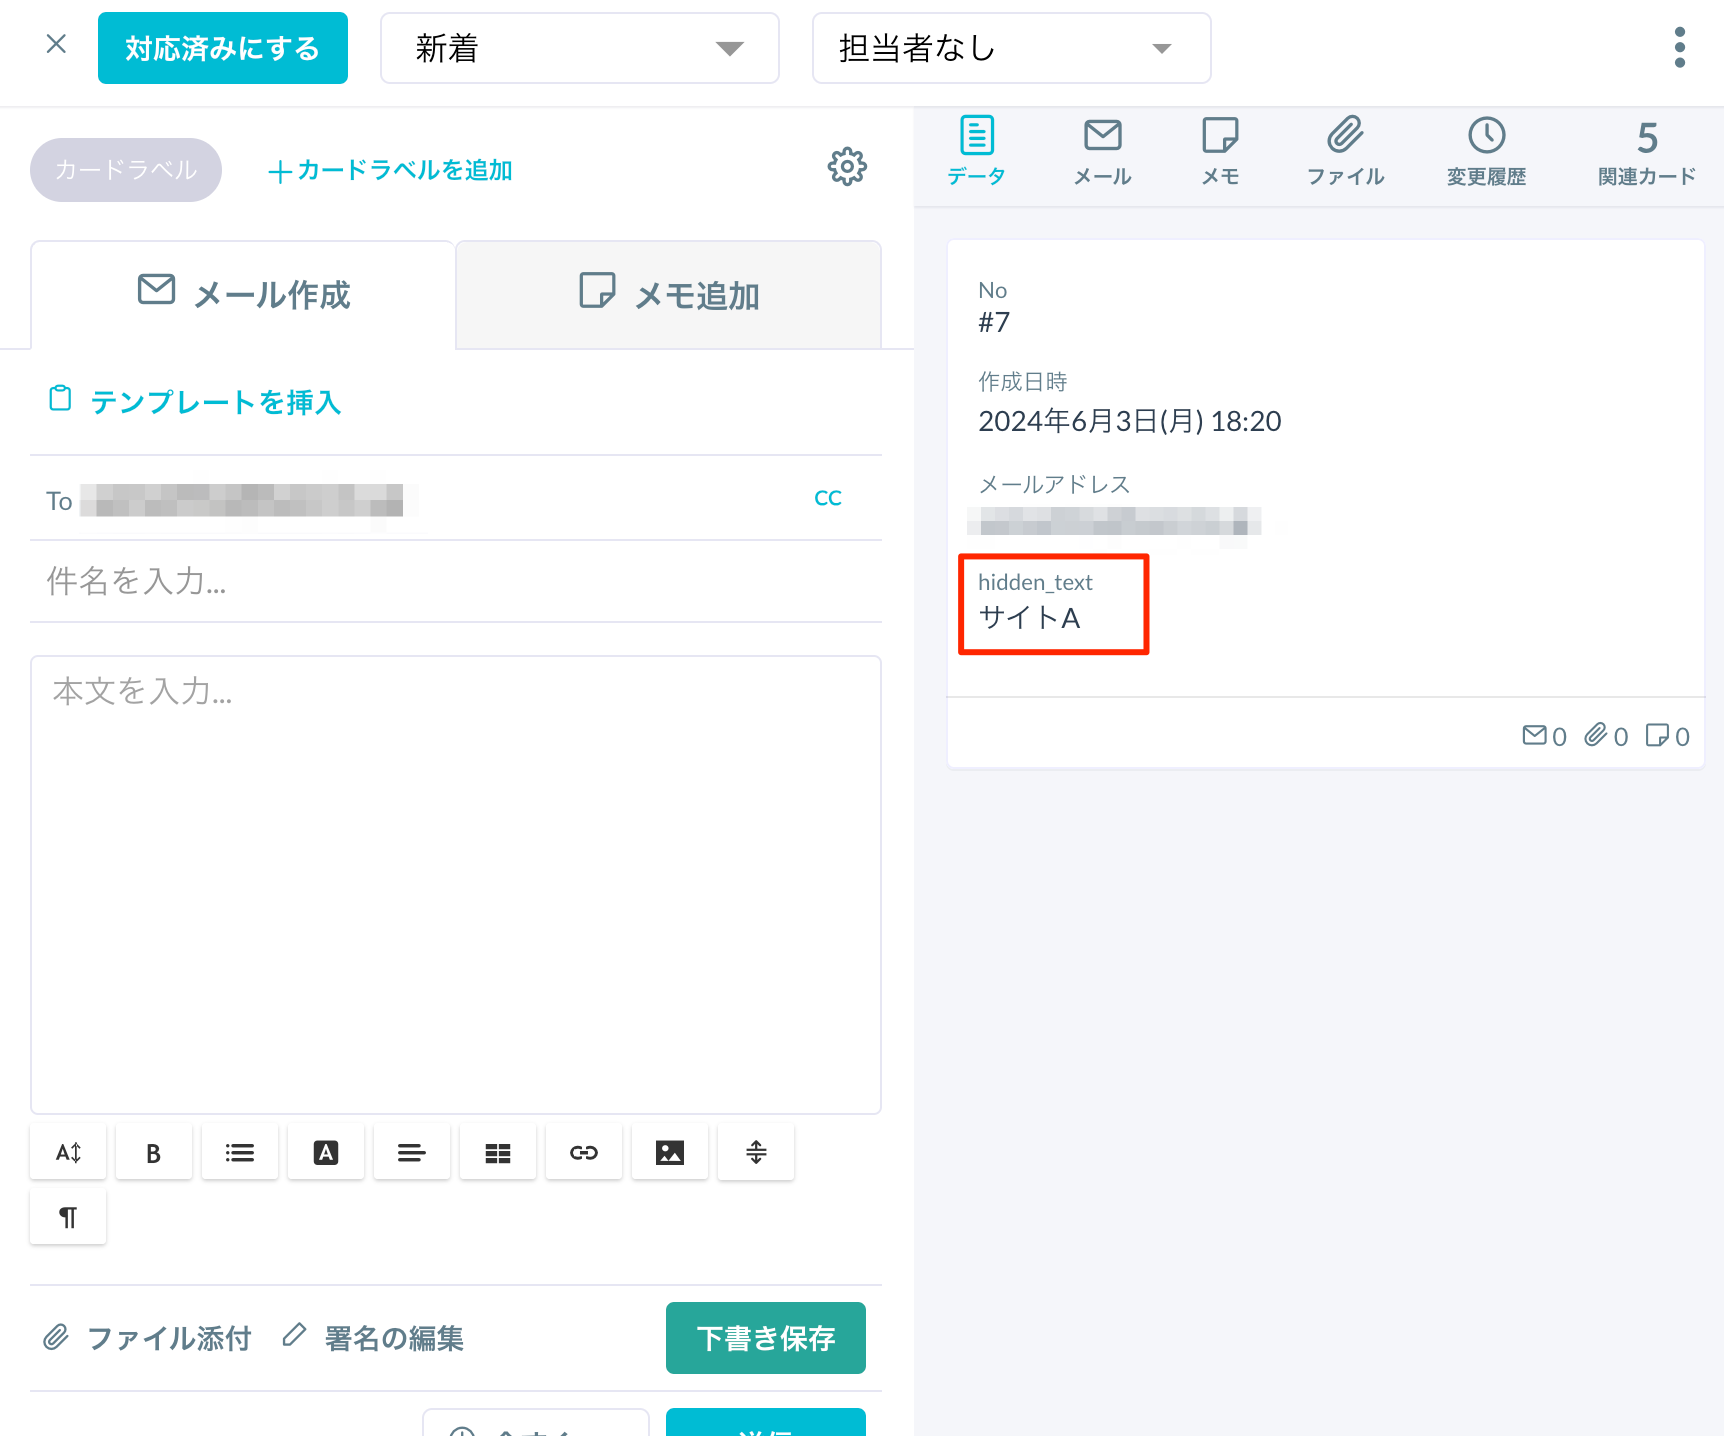Screen dimensions: 1724x1436
Task: Open the 新着 status dropdown
Action: [x=580, y=48]
